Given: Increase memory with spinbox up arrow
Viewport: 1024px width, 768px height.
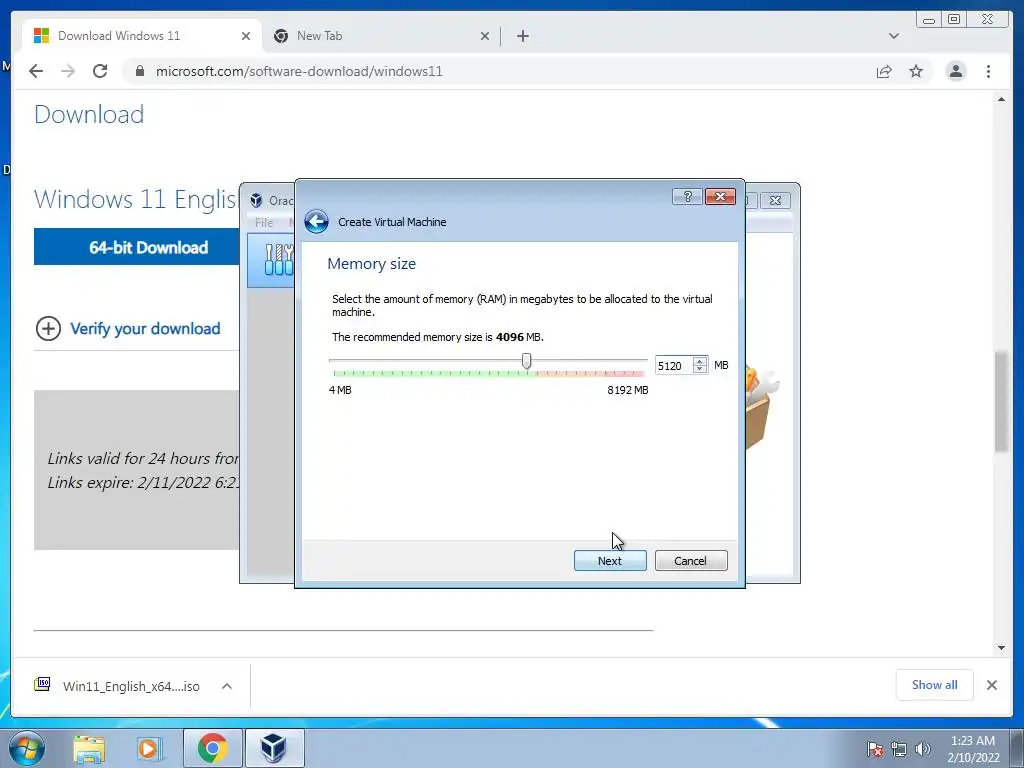Looking at the screenshot, I should click(x=700, y=361).
